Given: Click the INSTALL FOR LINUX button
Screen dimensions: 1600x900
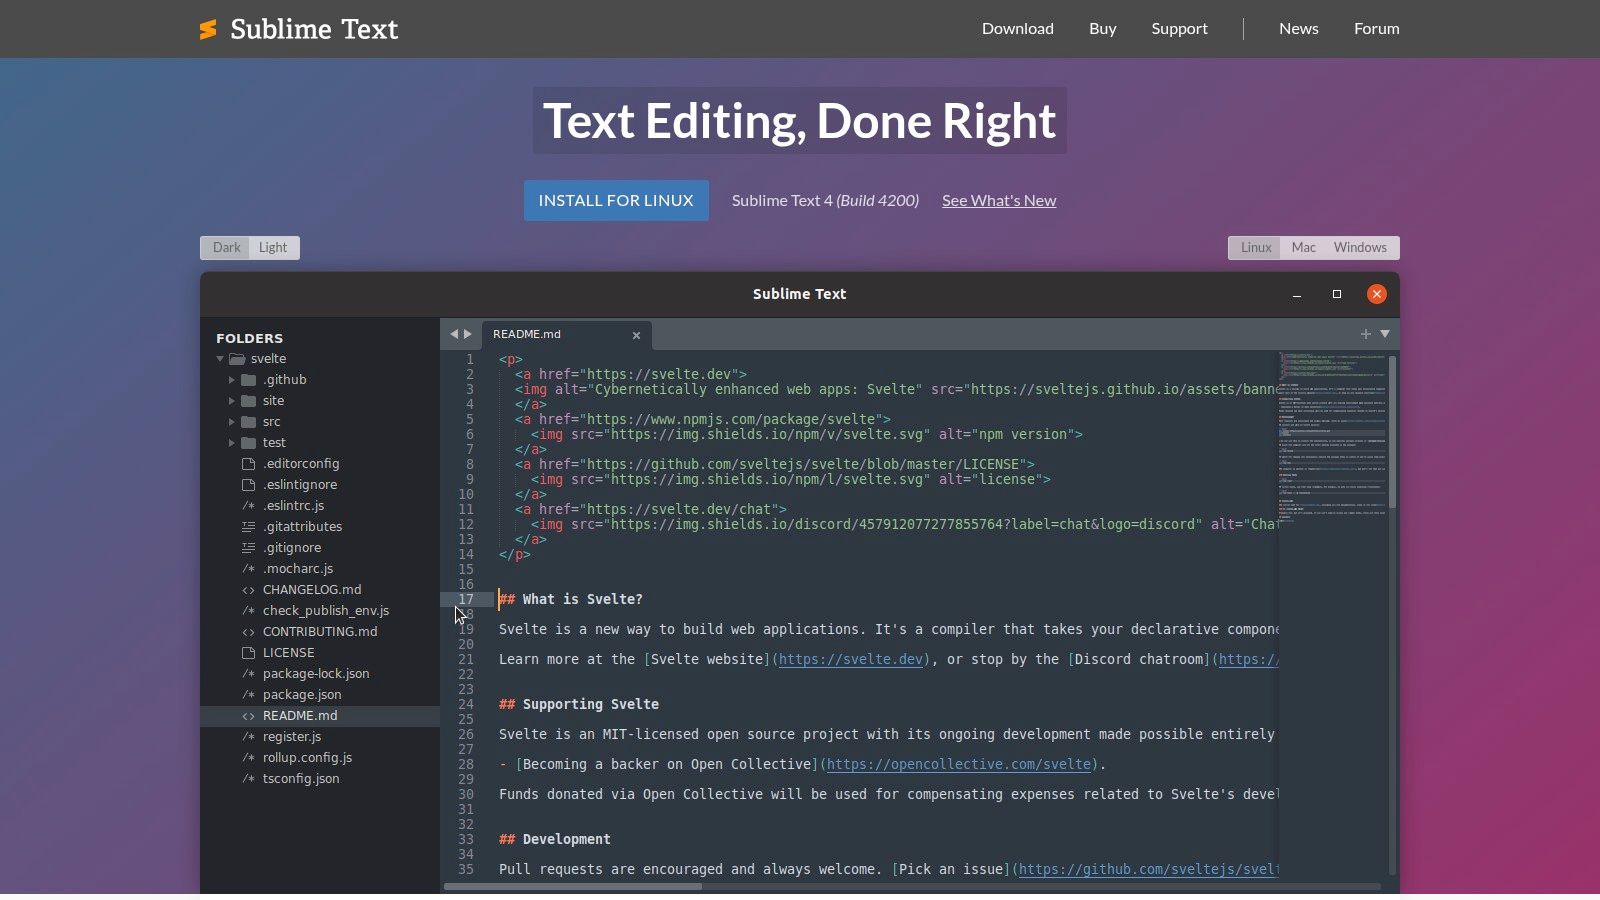Looking at the screenshot, I should [615, 200].
